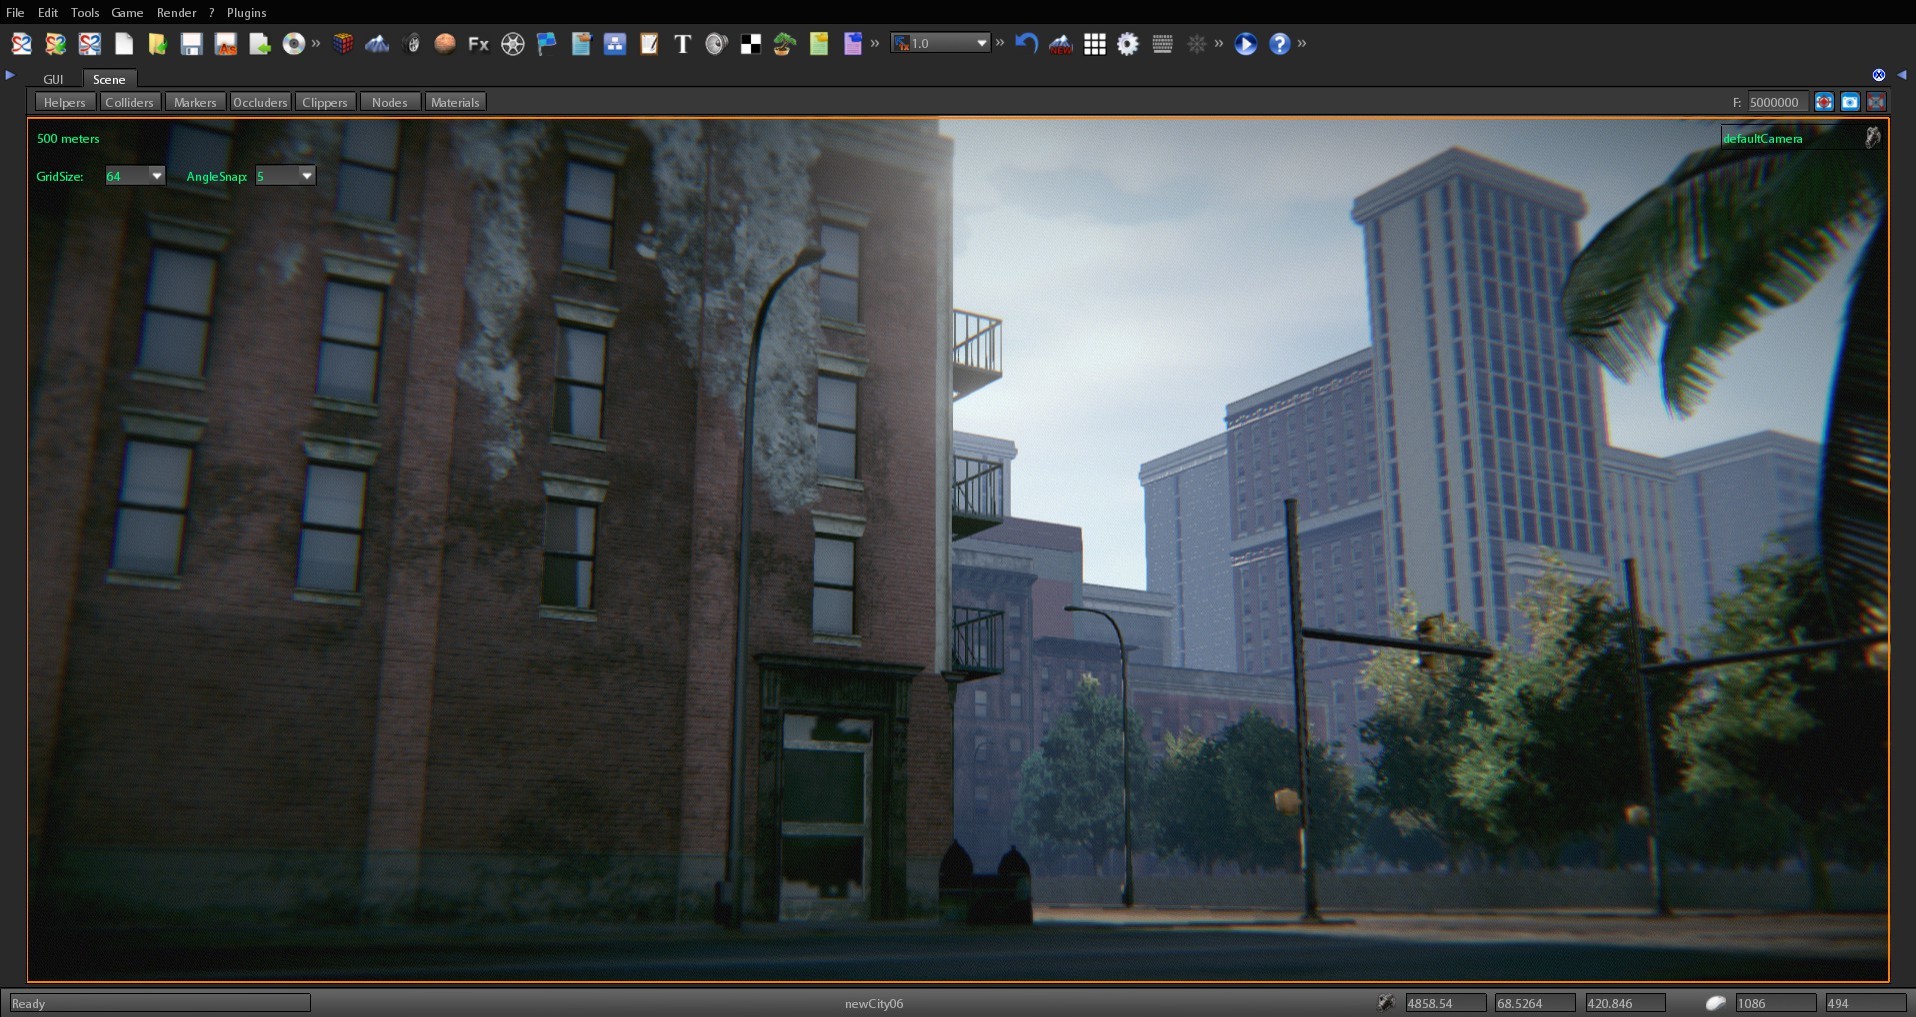Select the bonsai tree vegetation tool
The width and height of the screenshot is (1916, 1017).
pos(783,44)
